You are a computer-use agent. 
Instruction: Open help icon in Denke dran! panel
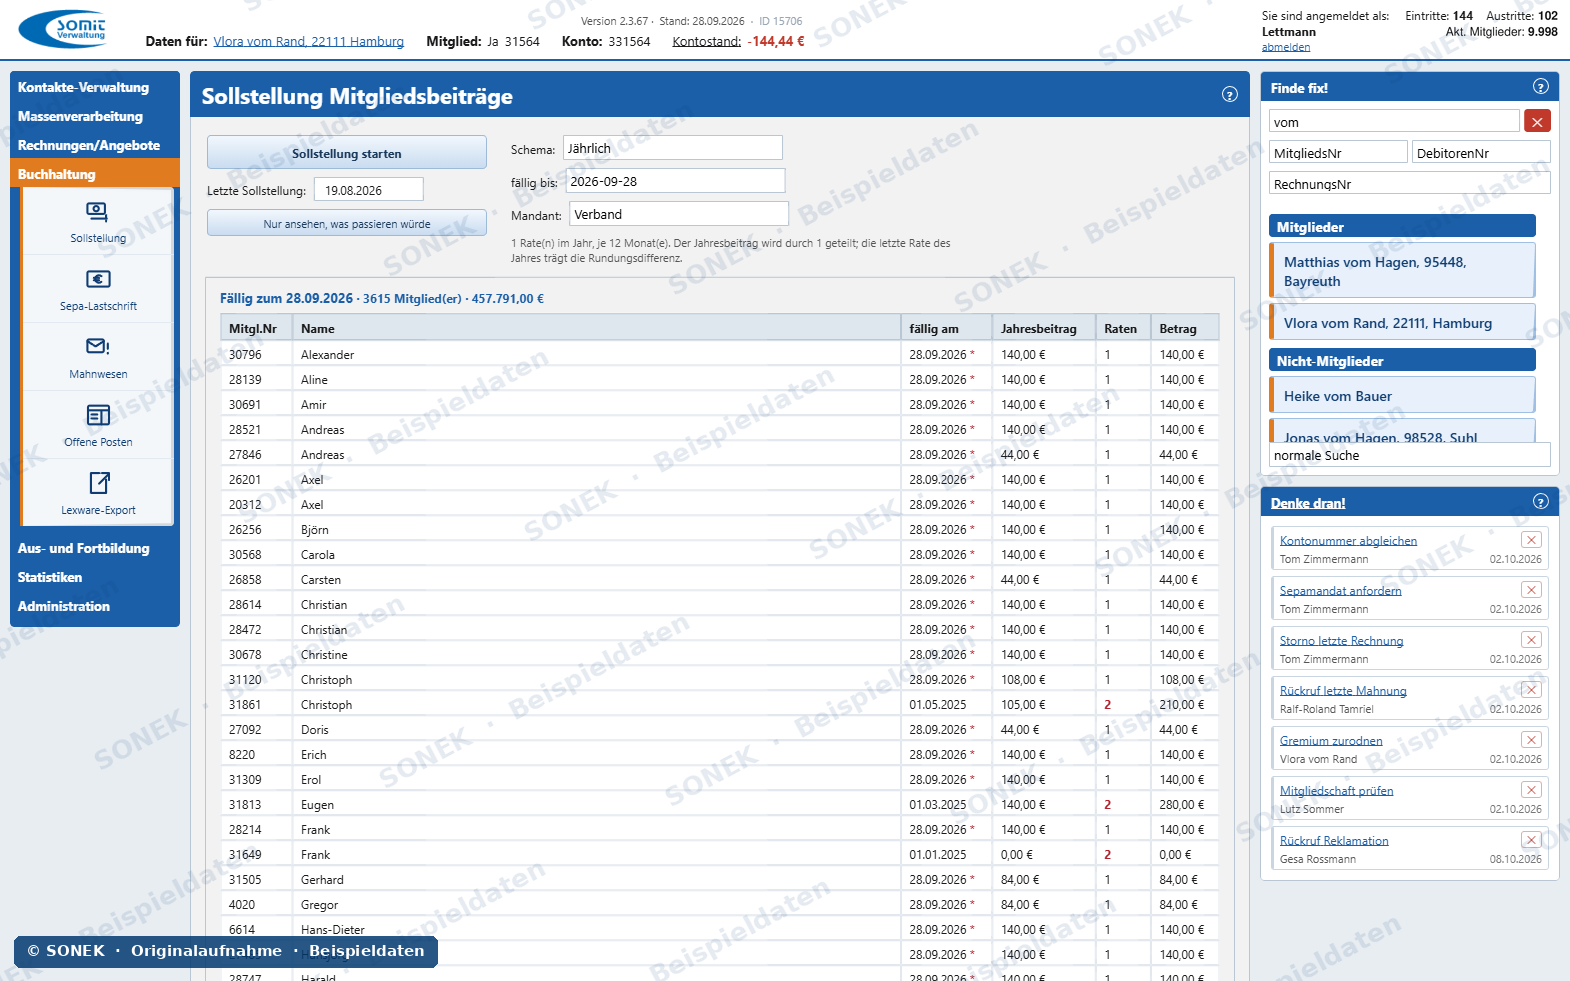click(1541, 501)
